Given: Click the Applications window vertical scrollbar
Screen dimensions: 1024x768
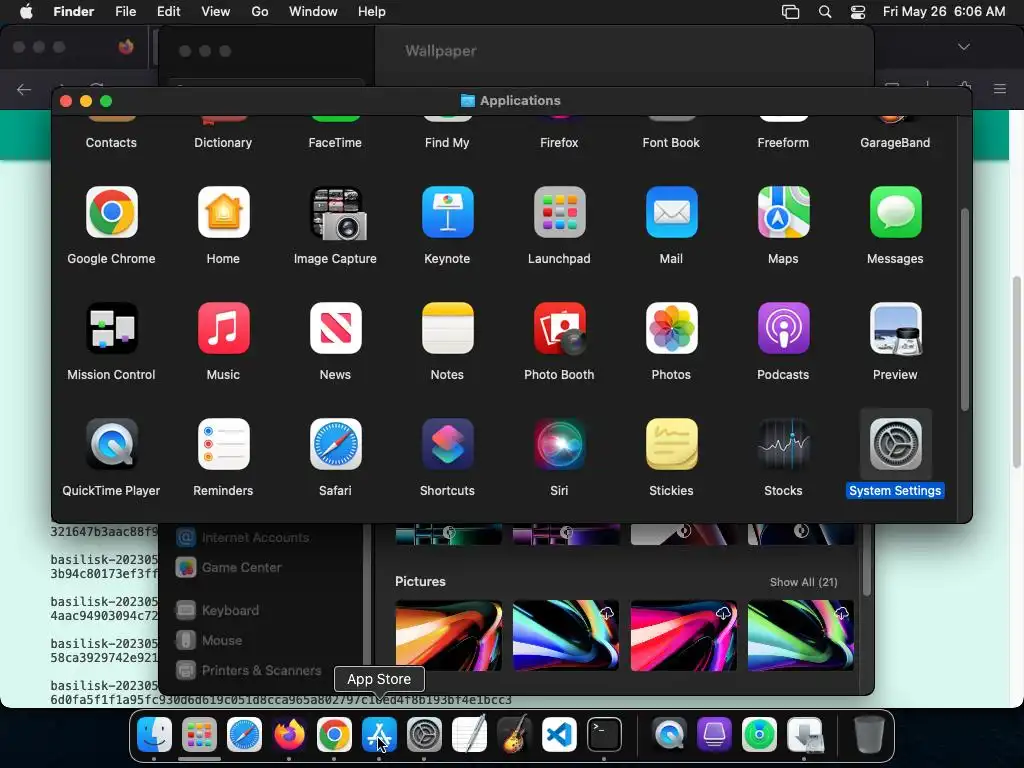Looking at the screenshot, I should [965, 310].
